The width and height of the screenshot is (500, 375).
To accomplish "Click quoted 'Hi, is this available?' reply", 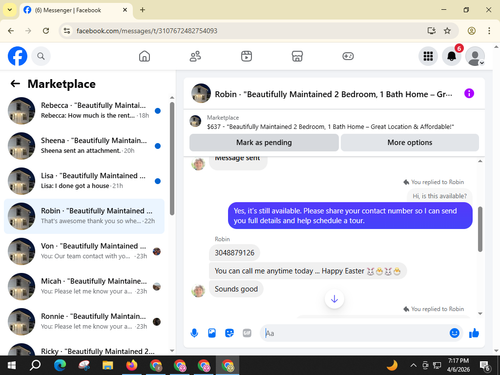I will (439, 196).
